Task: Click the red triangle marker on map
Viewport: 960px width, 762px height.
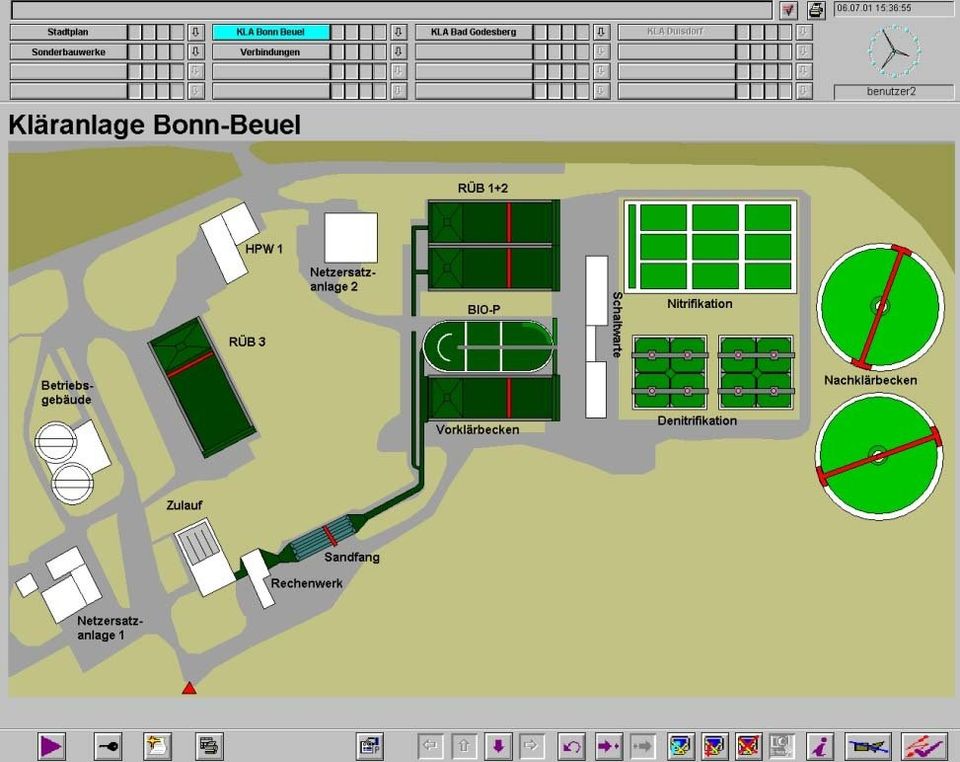Action: point(189,688)
